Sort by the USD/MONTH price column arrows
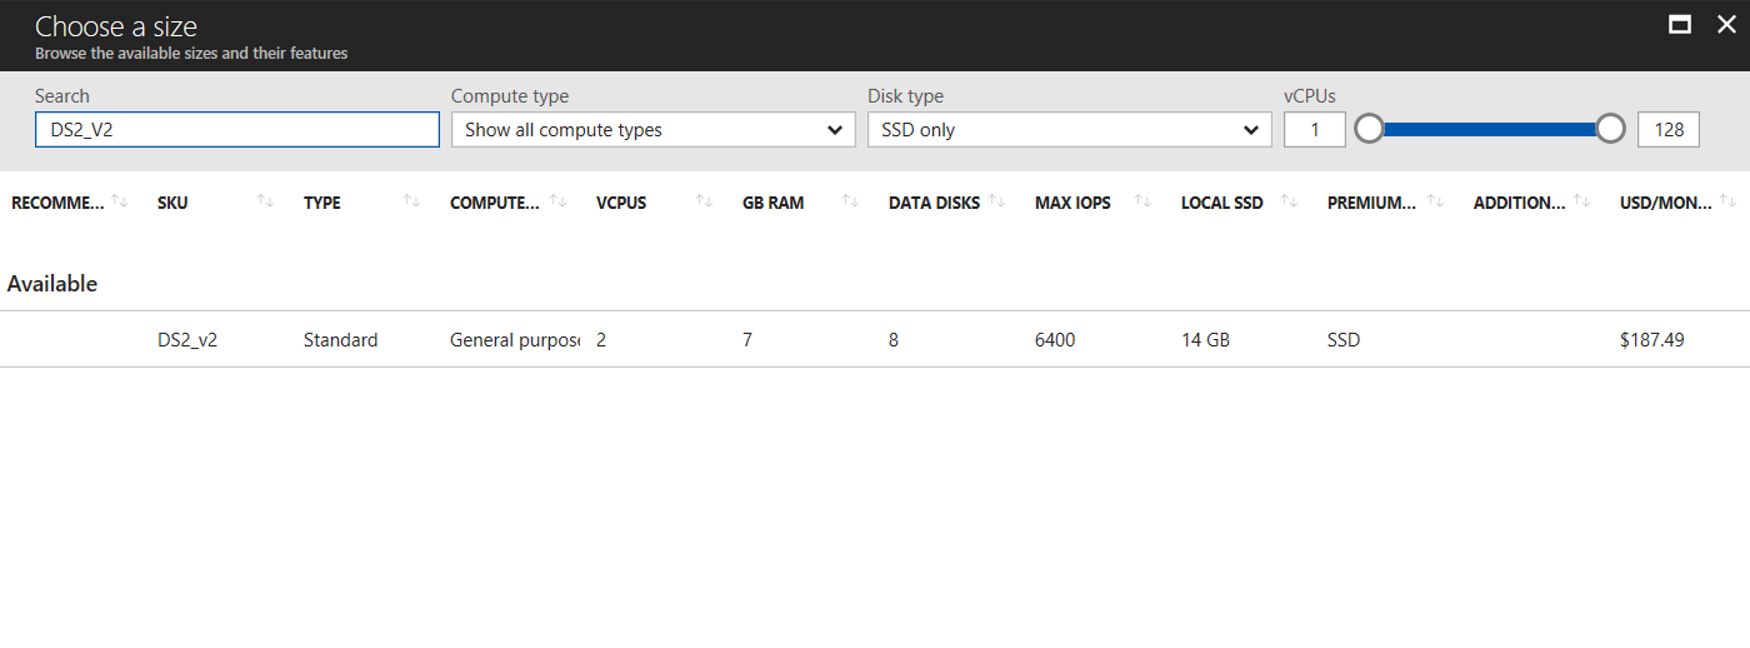Screen dimensions: 1750x648 click(1727, 201)
